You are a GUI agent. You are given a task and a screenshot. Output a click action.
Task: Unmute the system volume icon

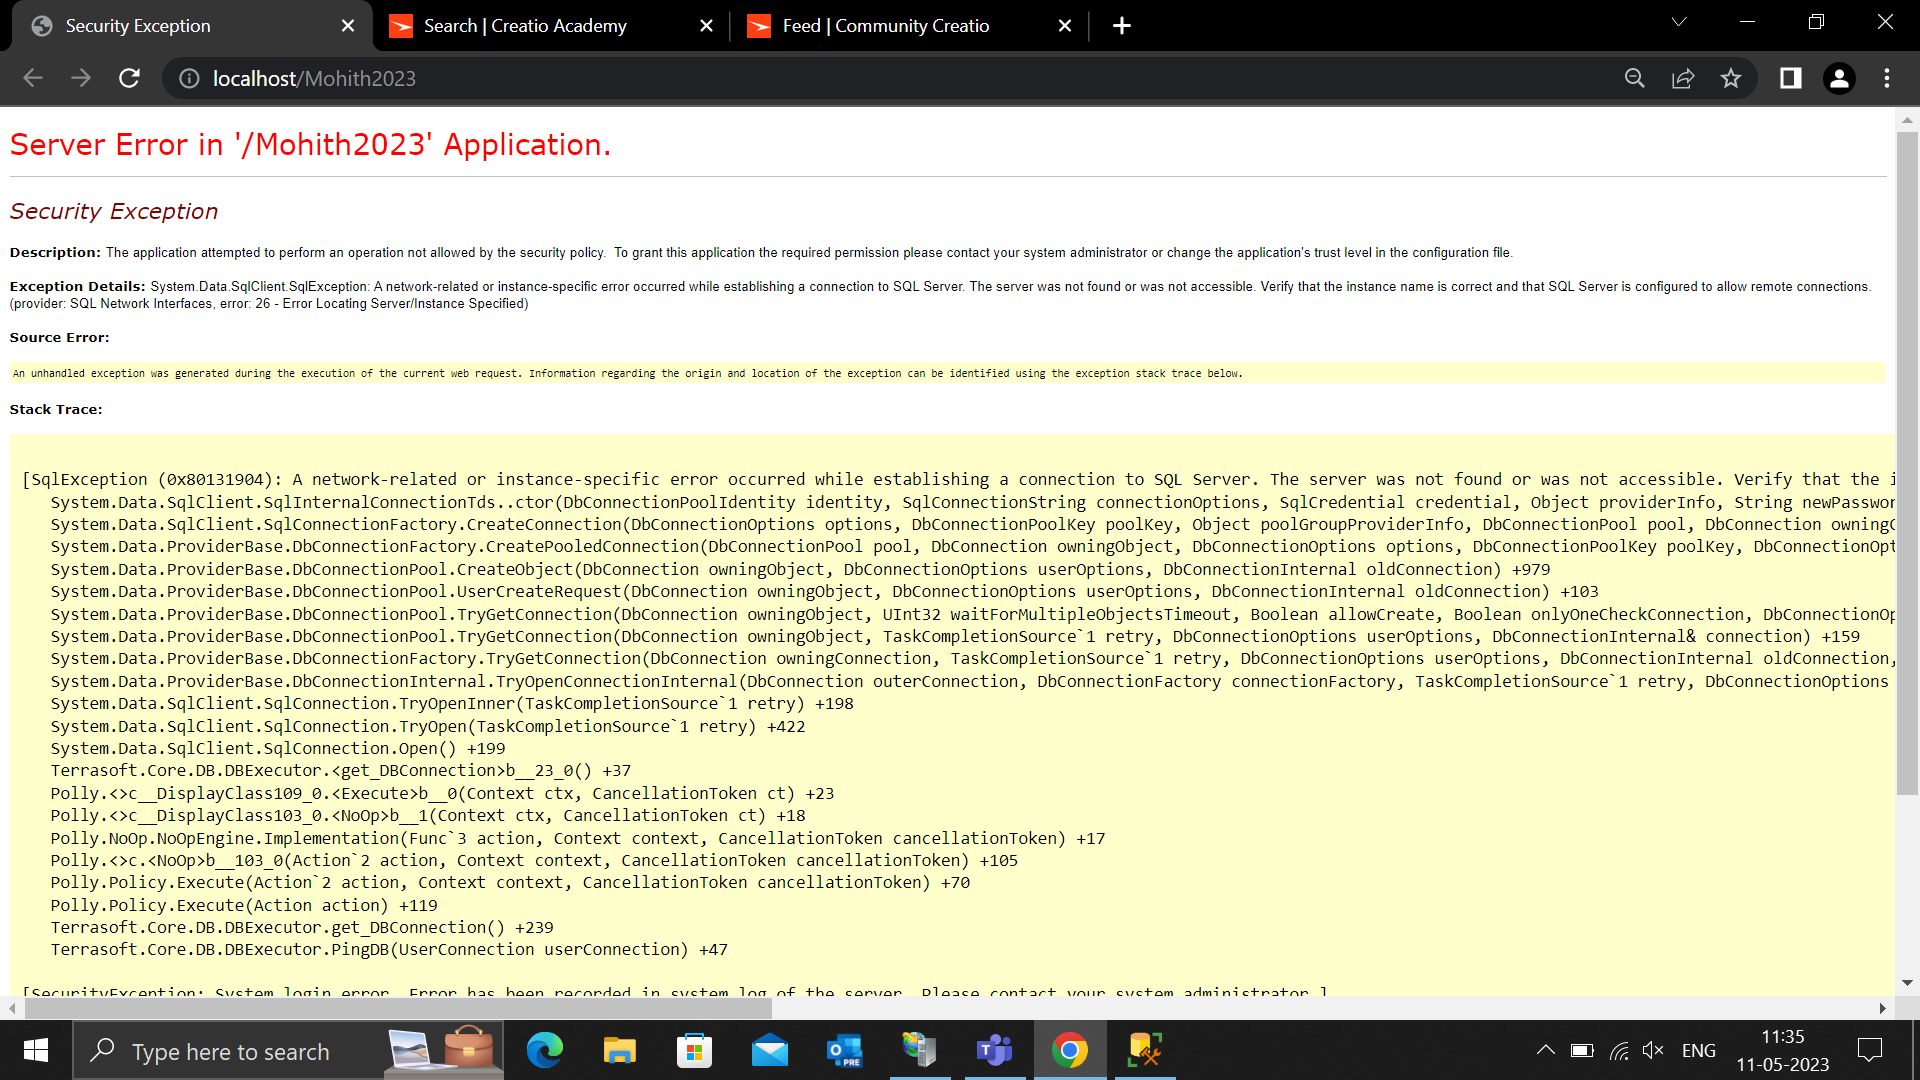1652,1050
